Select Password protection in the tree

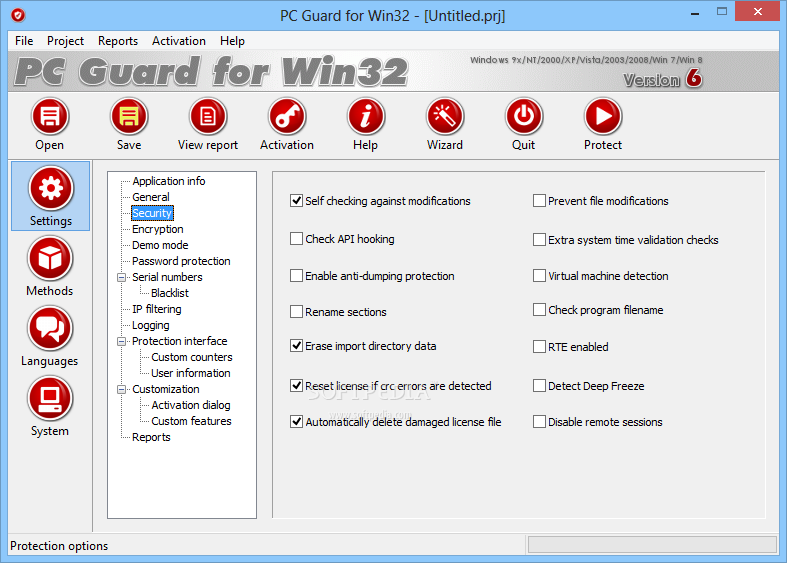coord(181,261)
